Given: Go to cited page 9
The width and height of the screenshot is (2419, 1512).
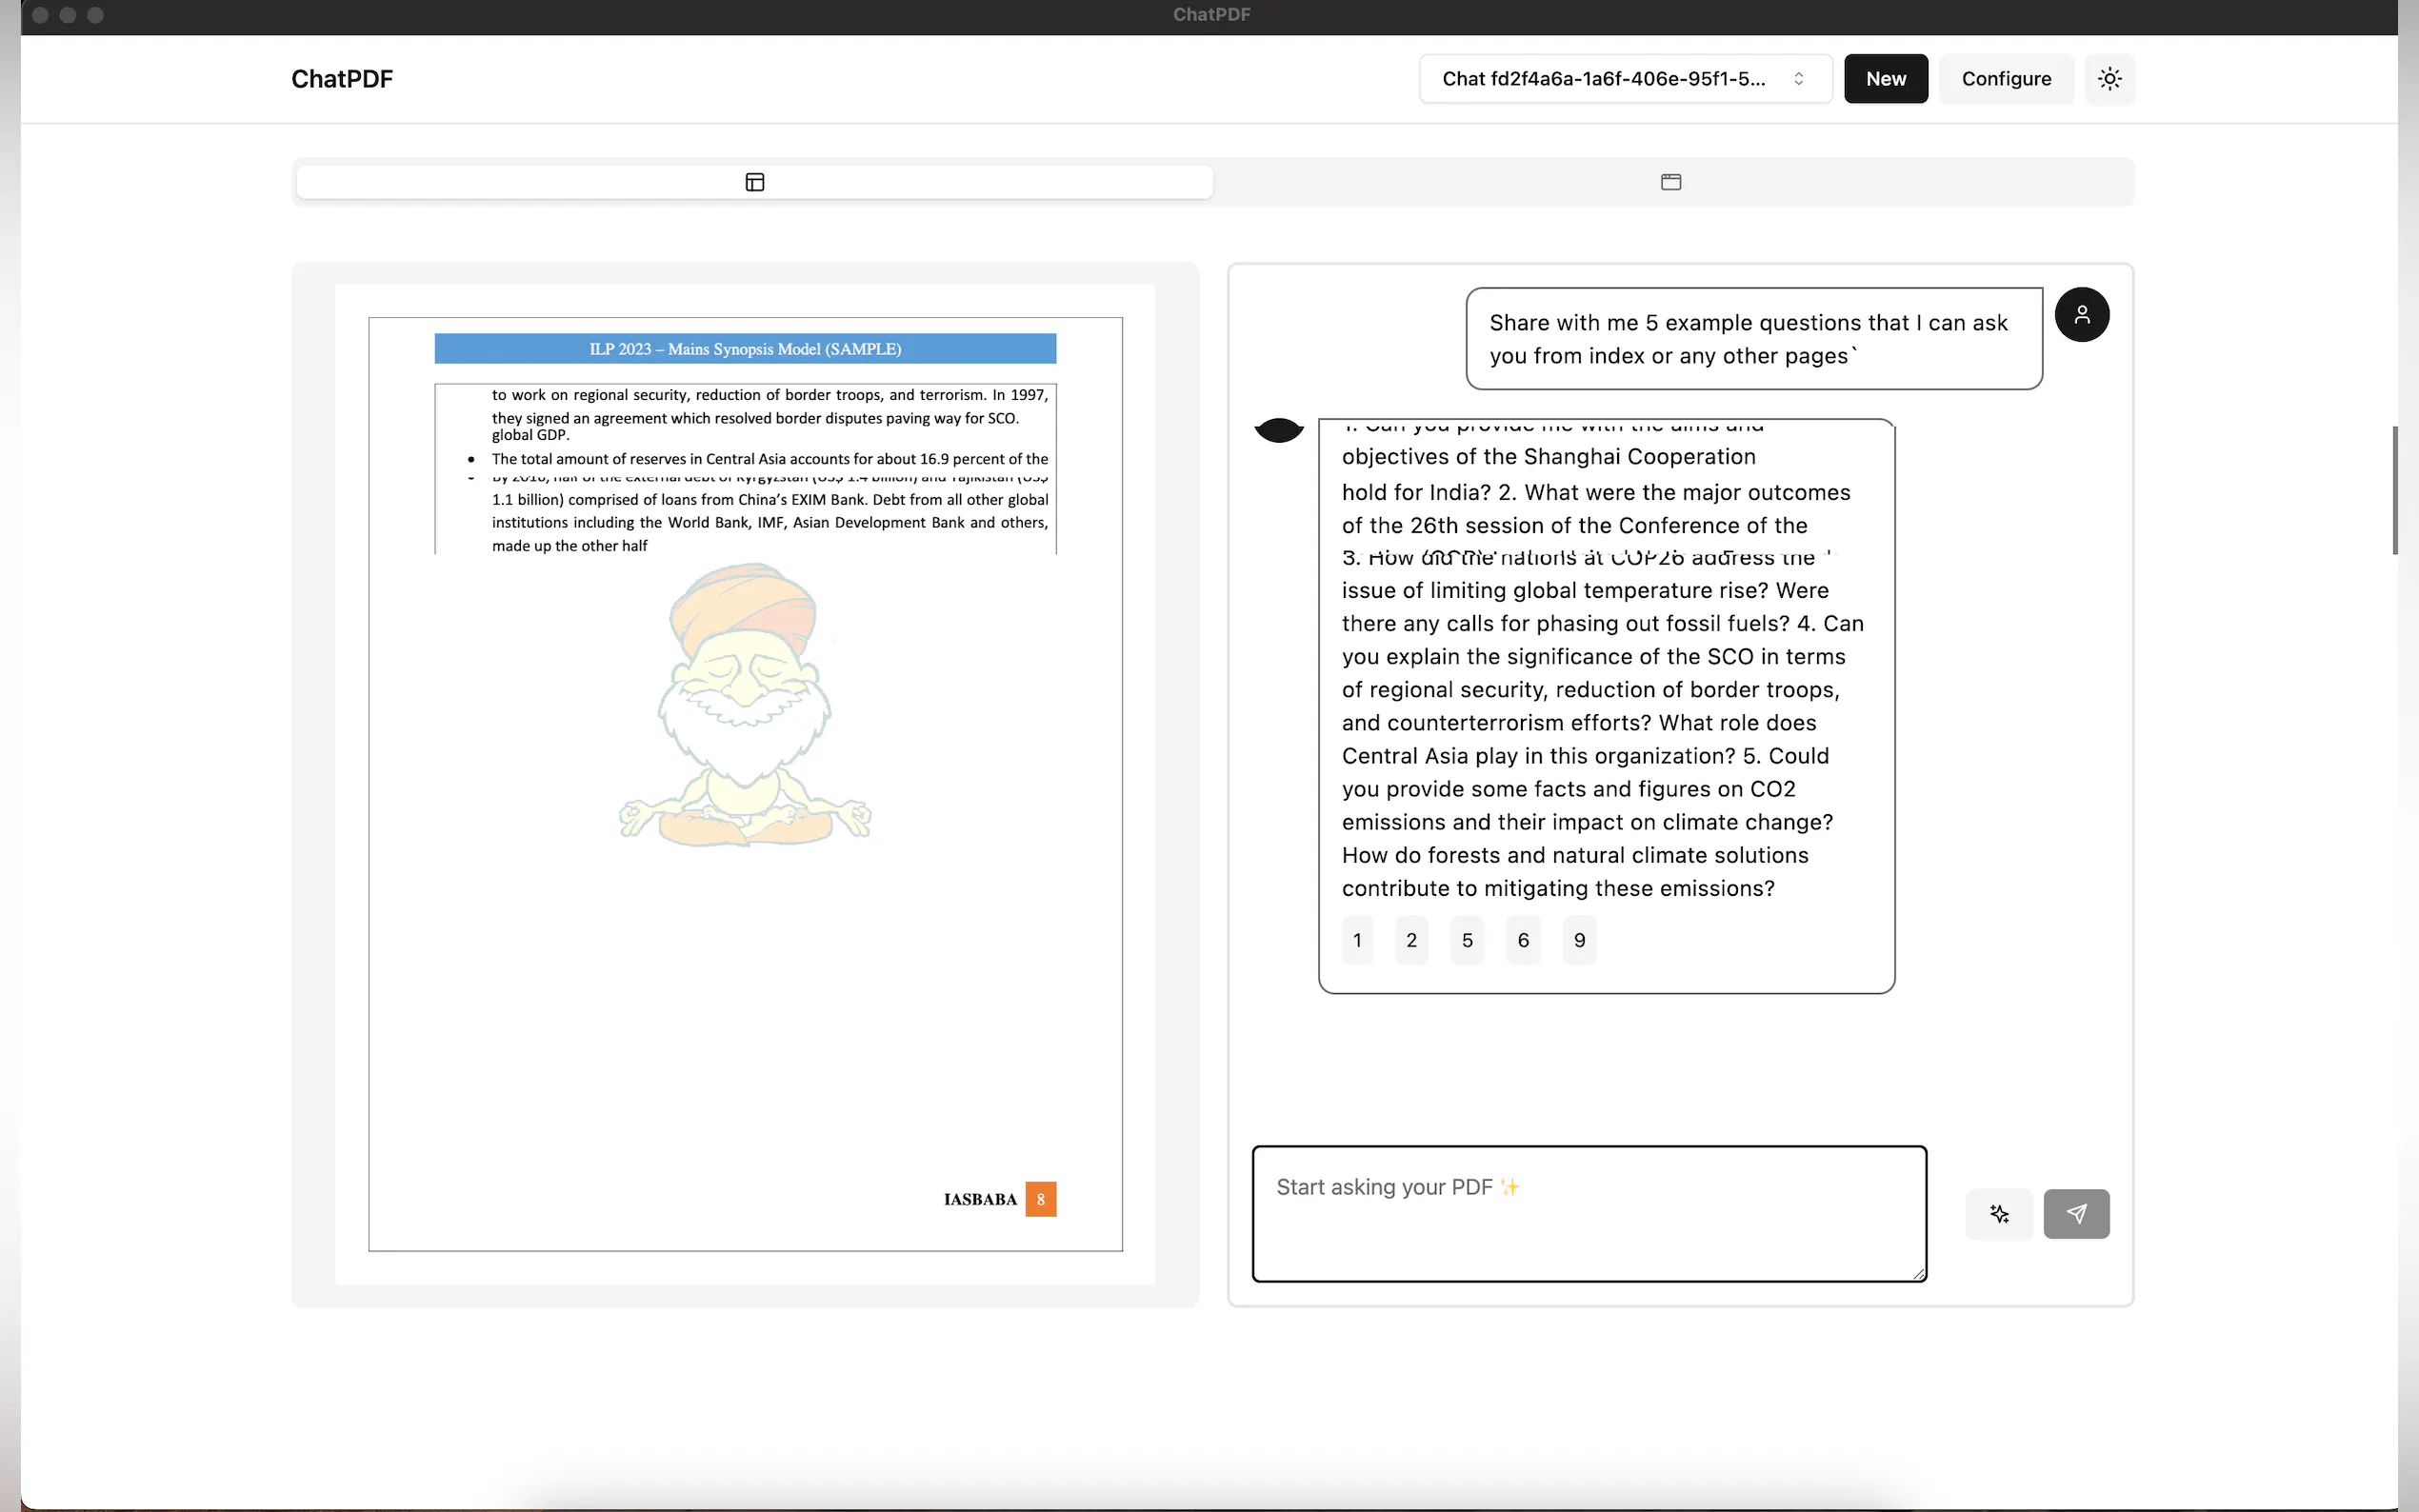Looking at the screenshot, I should pos(1579,940).
